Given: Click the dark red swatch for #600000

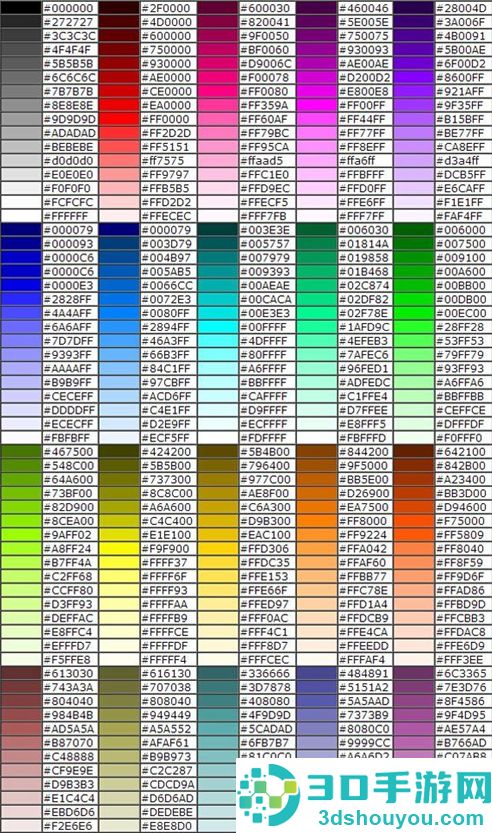Looking at the screenshot, I should [x=118, y=36].
